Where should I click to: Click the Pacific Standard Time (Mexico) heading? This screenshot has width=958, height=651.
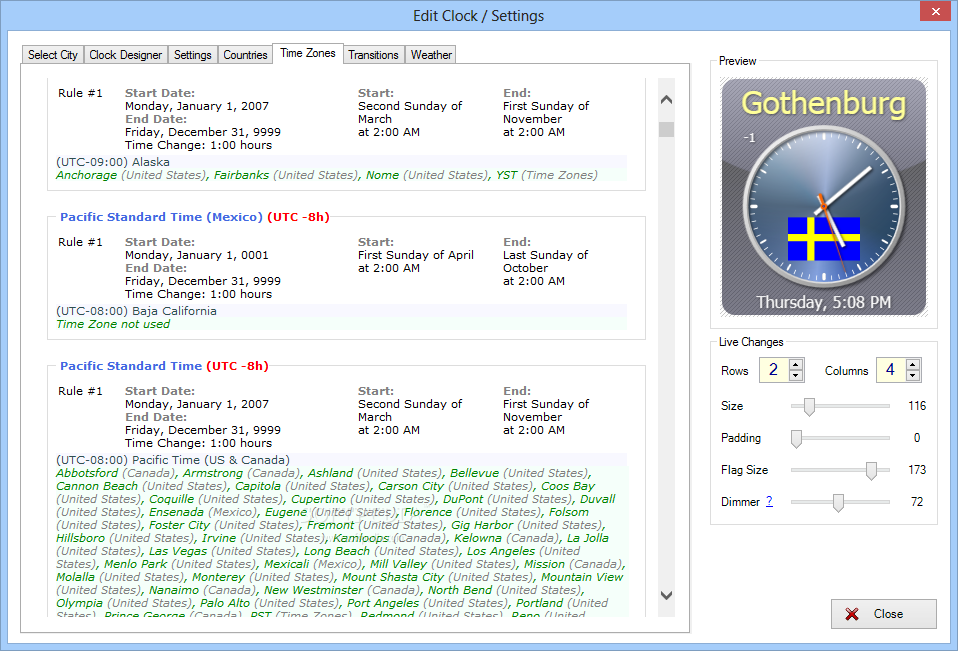coord(161,217)
